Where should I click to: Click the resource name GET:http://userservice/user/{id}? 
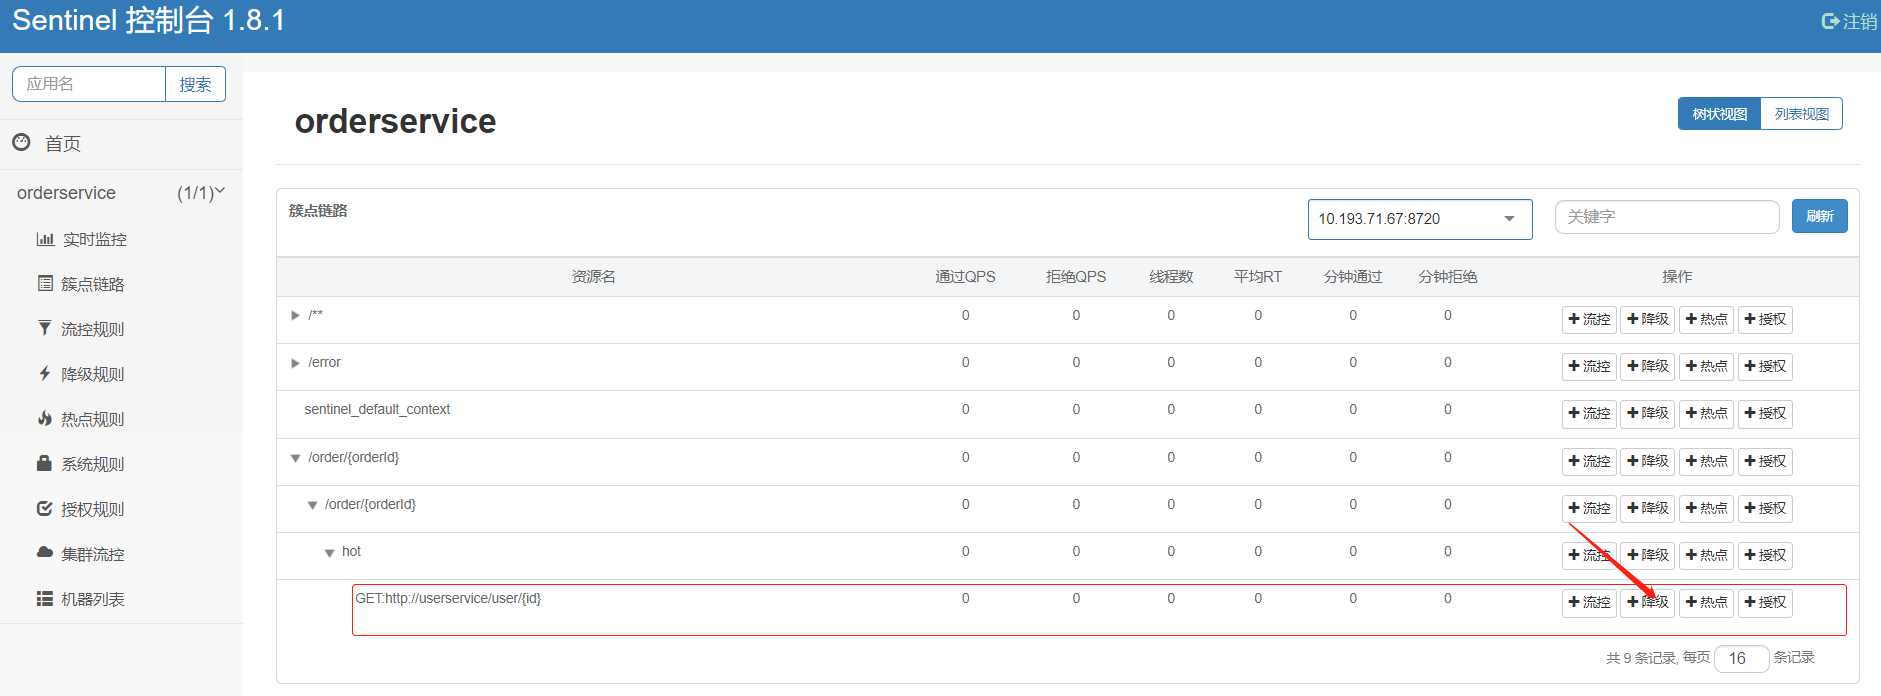[448, 598]
